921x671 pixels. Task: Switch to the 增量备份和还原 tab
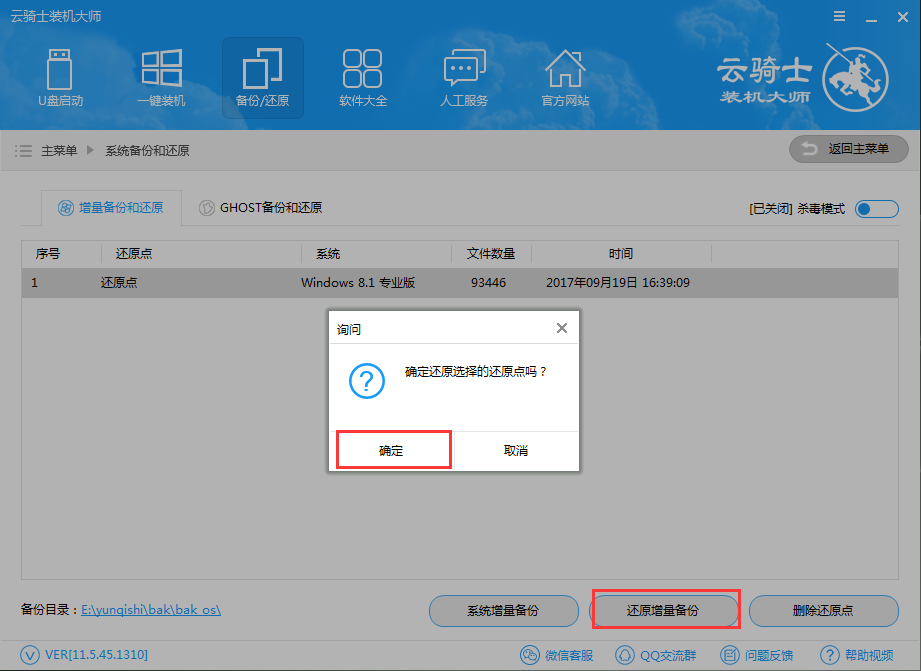pyautogui.click(x=111, y=208)
